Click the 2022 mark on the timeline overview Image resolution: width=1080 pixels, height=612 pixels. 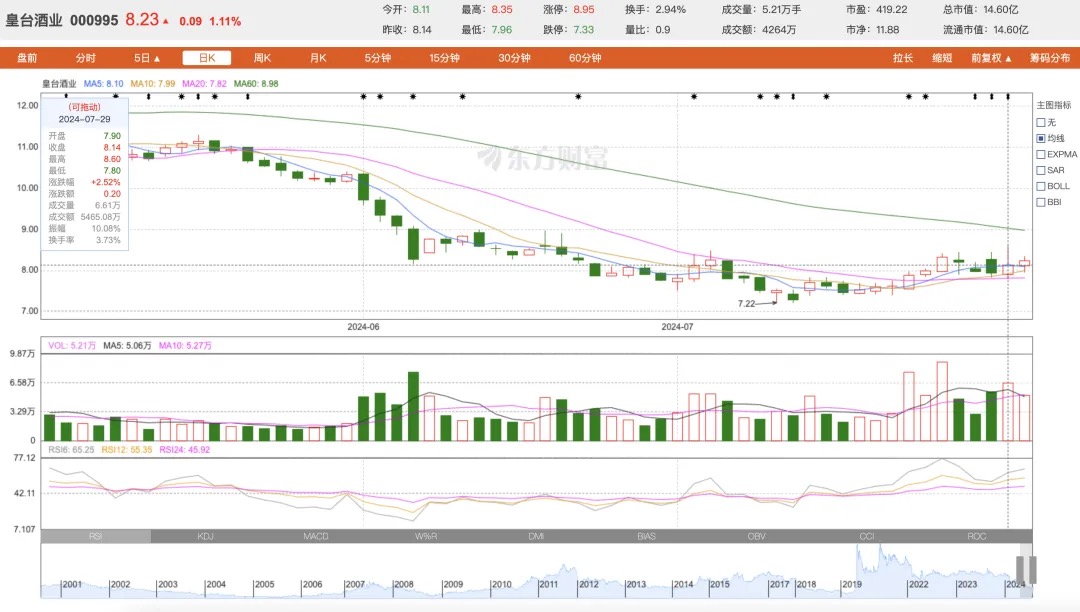pyautogui.click(x=918, y=584)
